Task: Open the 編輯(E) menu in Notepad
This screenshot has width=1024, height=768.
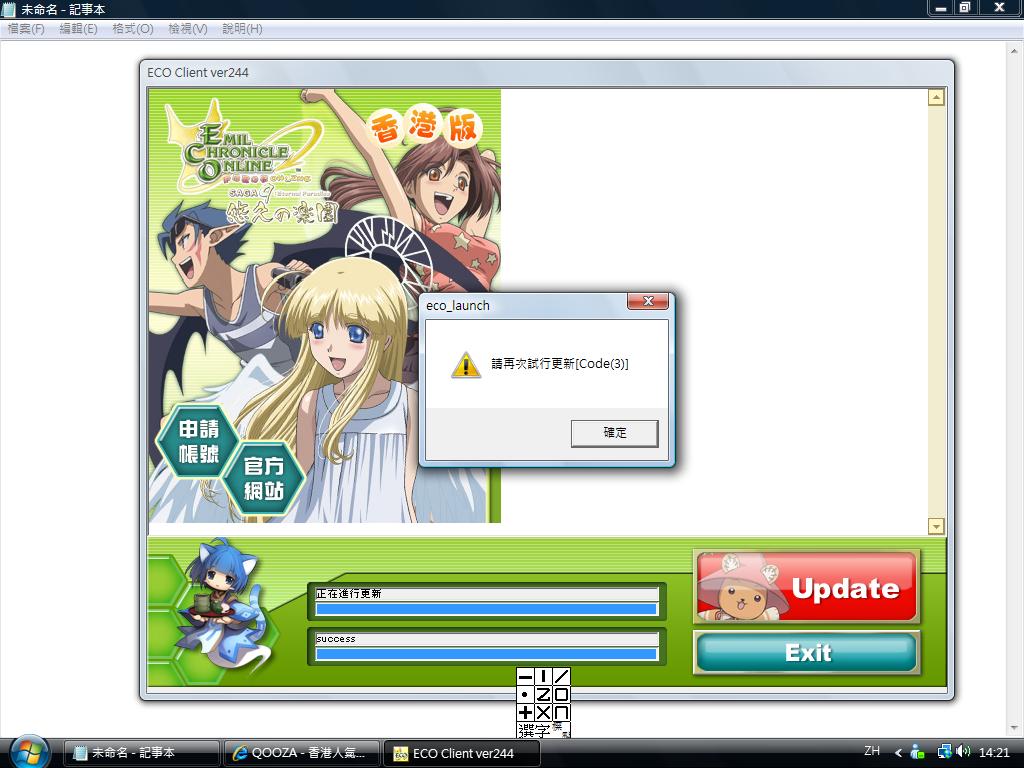Action: (78, 29)
